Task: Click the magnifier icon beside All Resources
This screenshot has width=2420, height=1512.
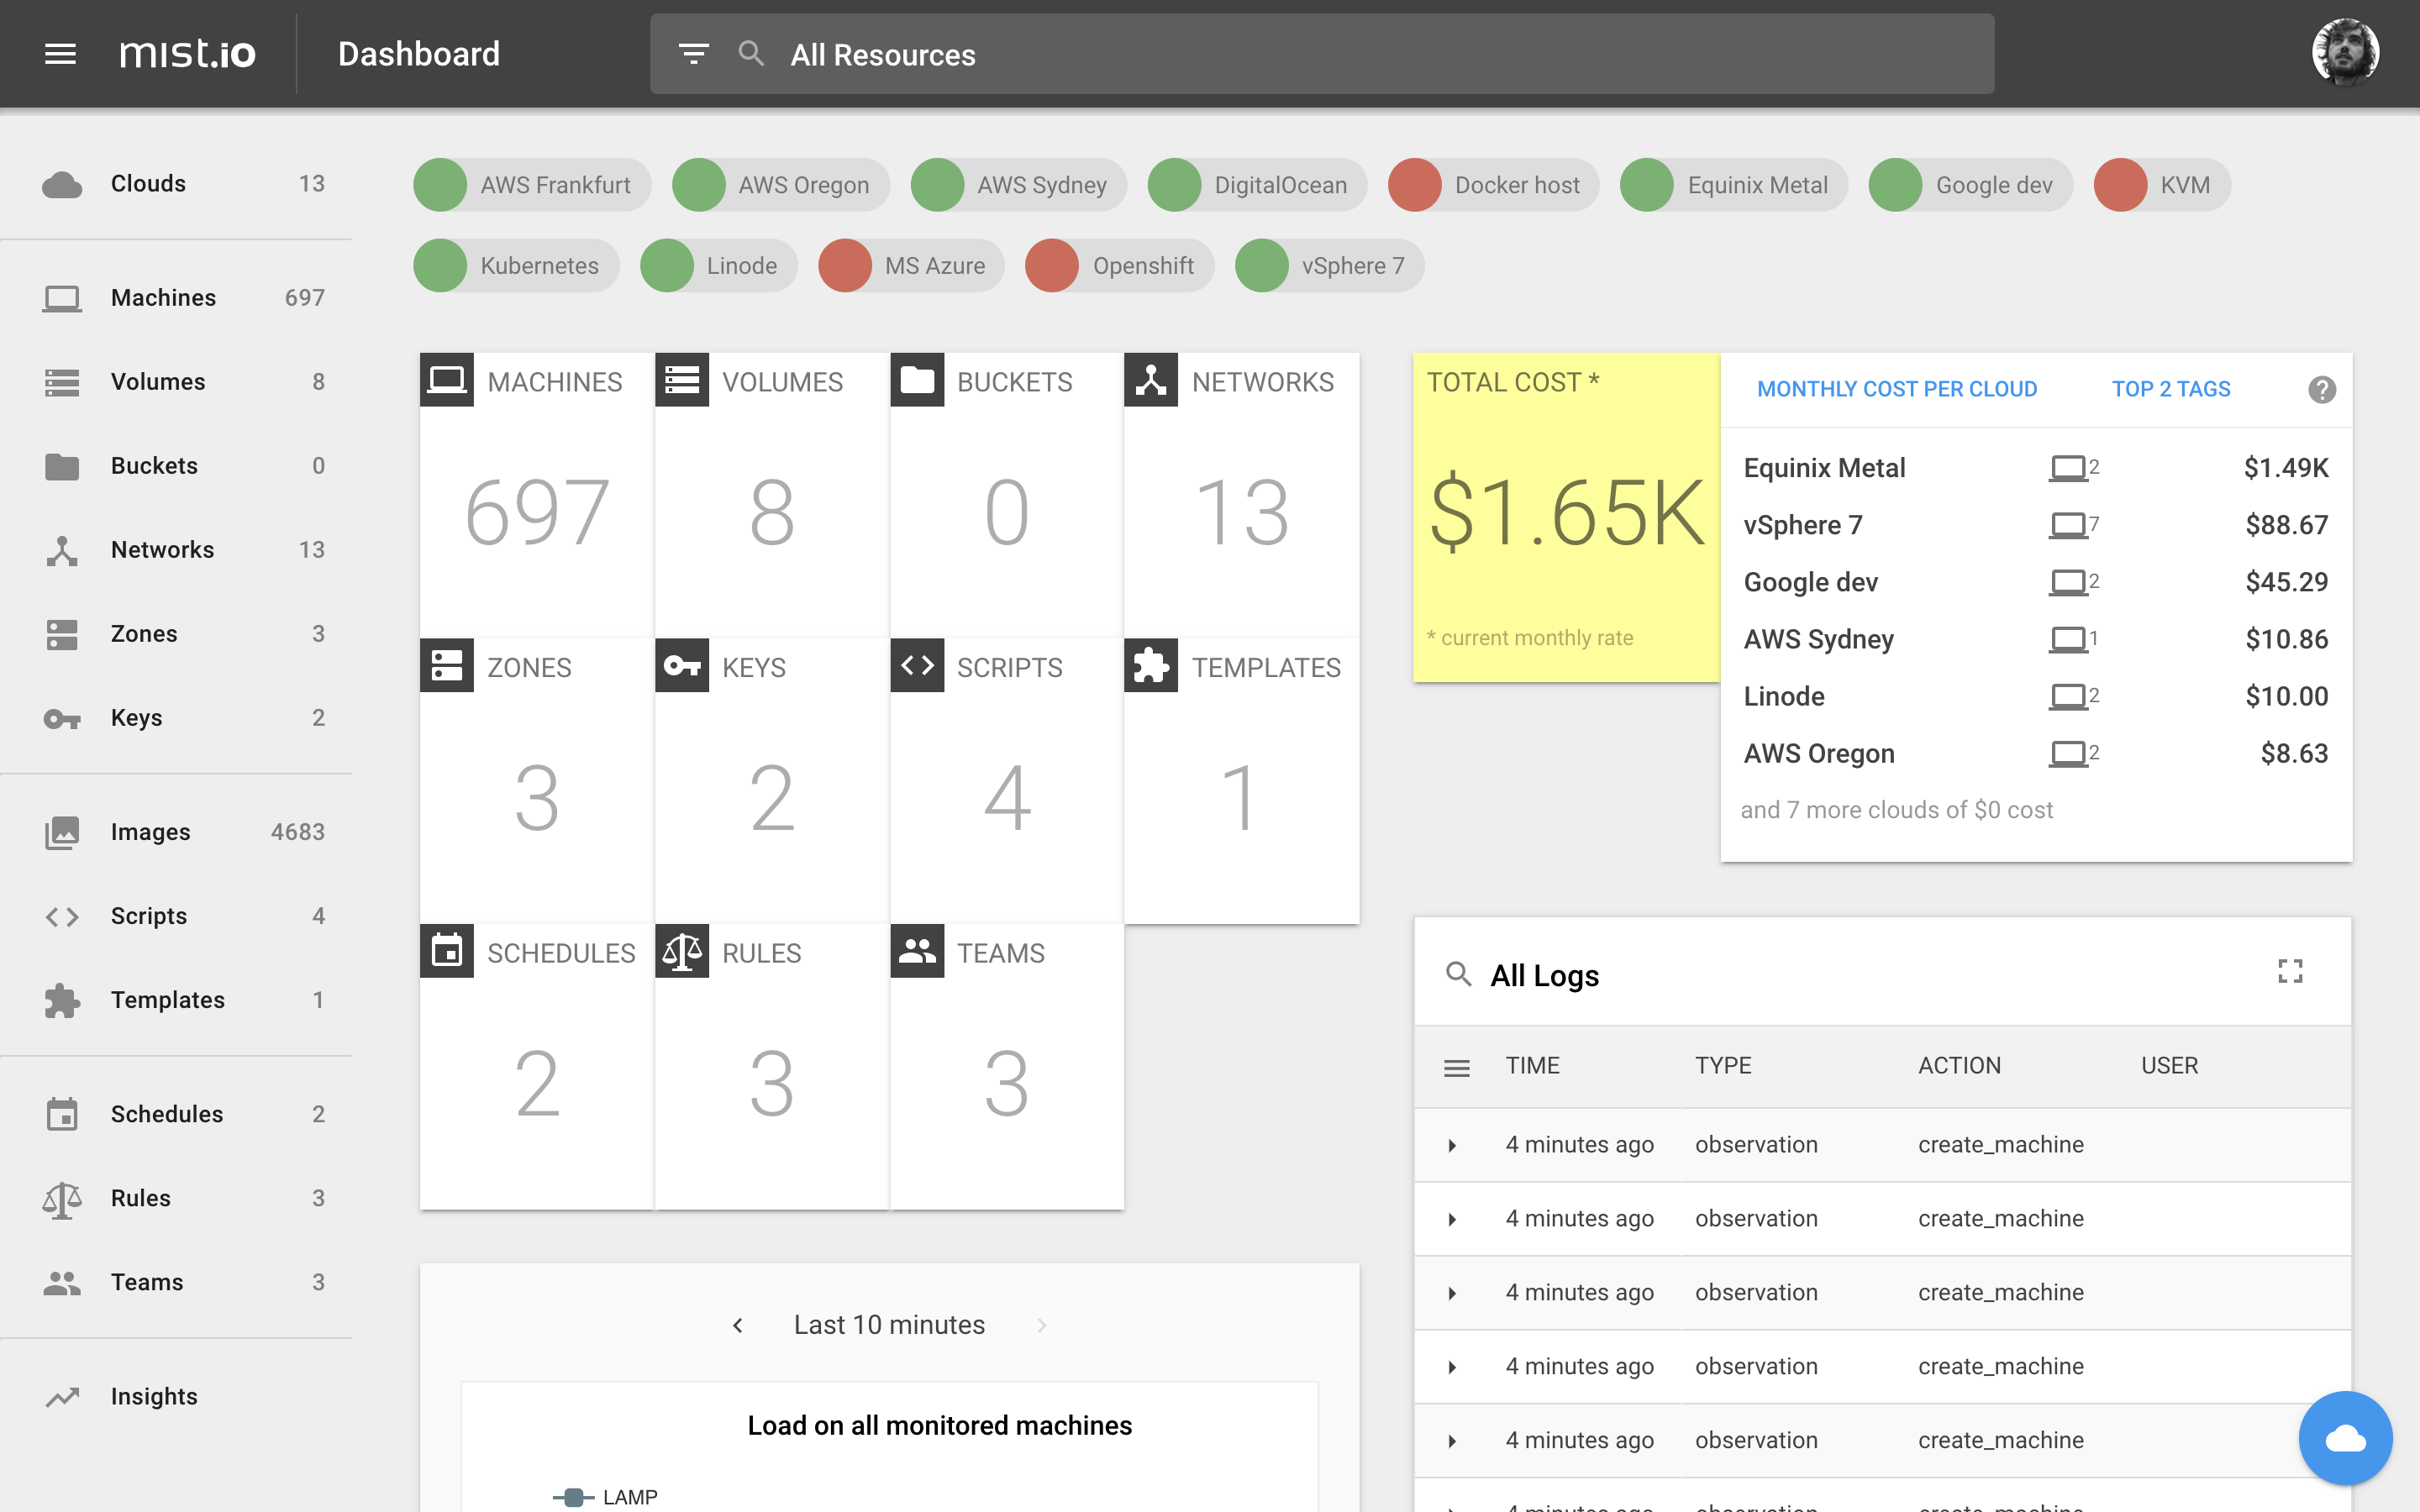Action: tap(751, 54)
